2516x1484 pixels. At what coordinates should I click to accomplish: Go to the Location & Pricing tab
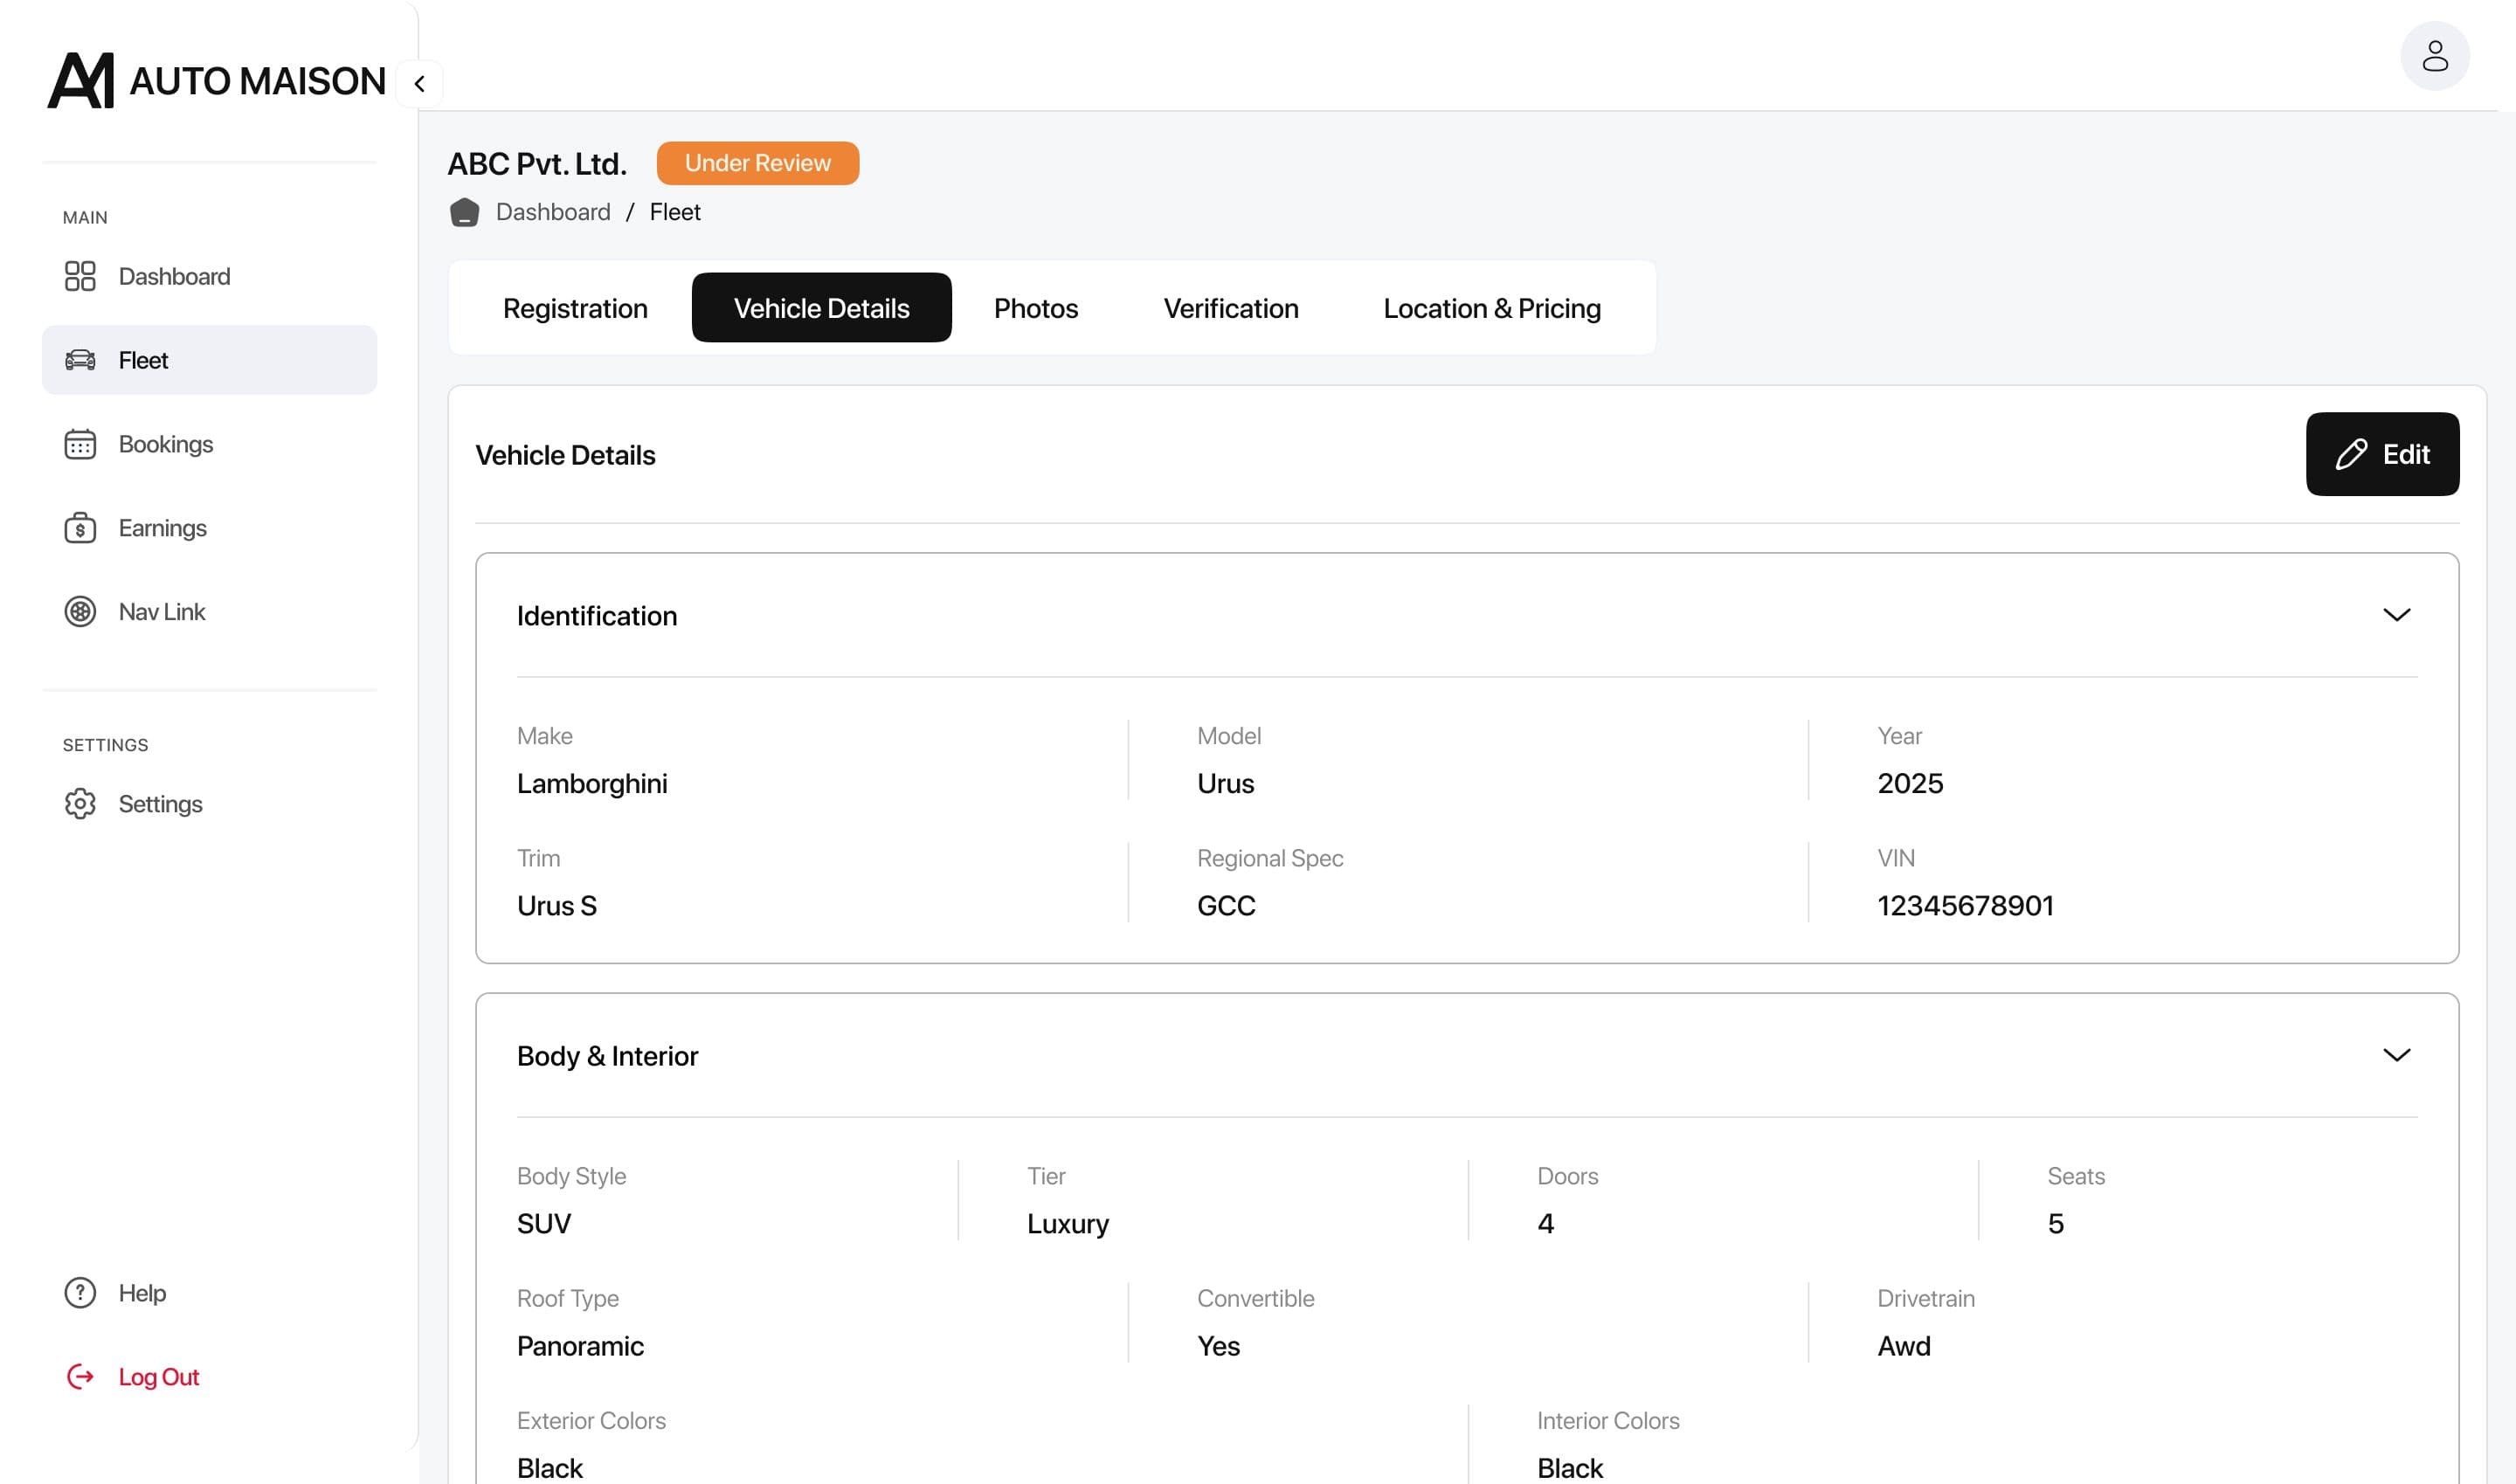click(1491, 308)
